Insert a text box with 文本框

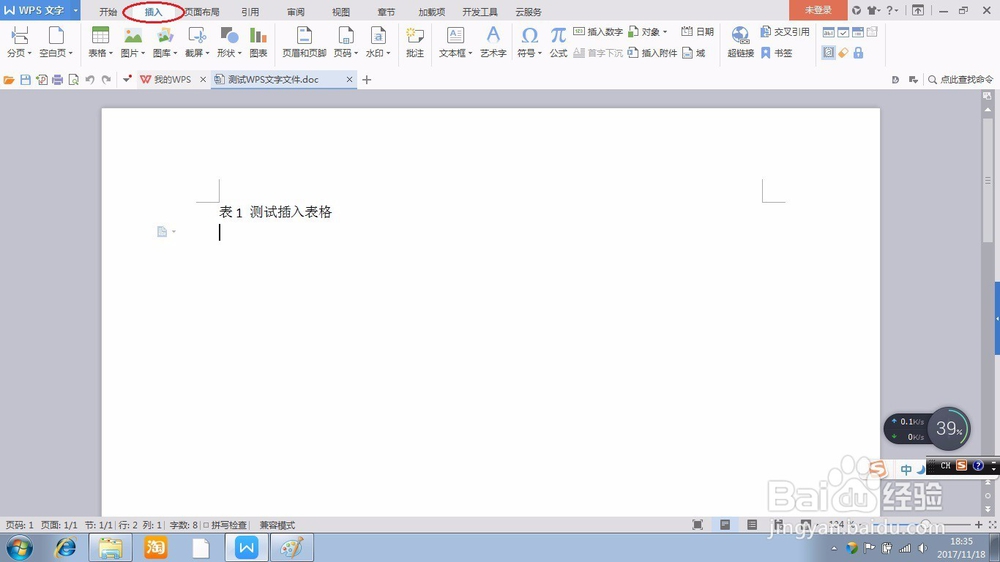click(x=455, y=42)
